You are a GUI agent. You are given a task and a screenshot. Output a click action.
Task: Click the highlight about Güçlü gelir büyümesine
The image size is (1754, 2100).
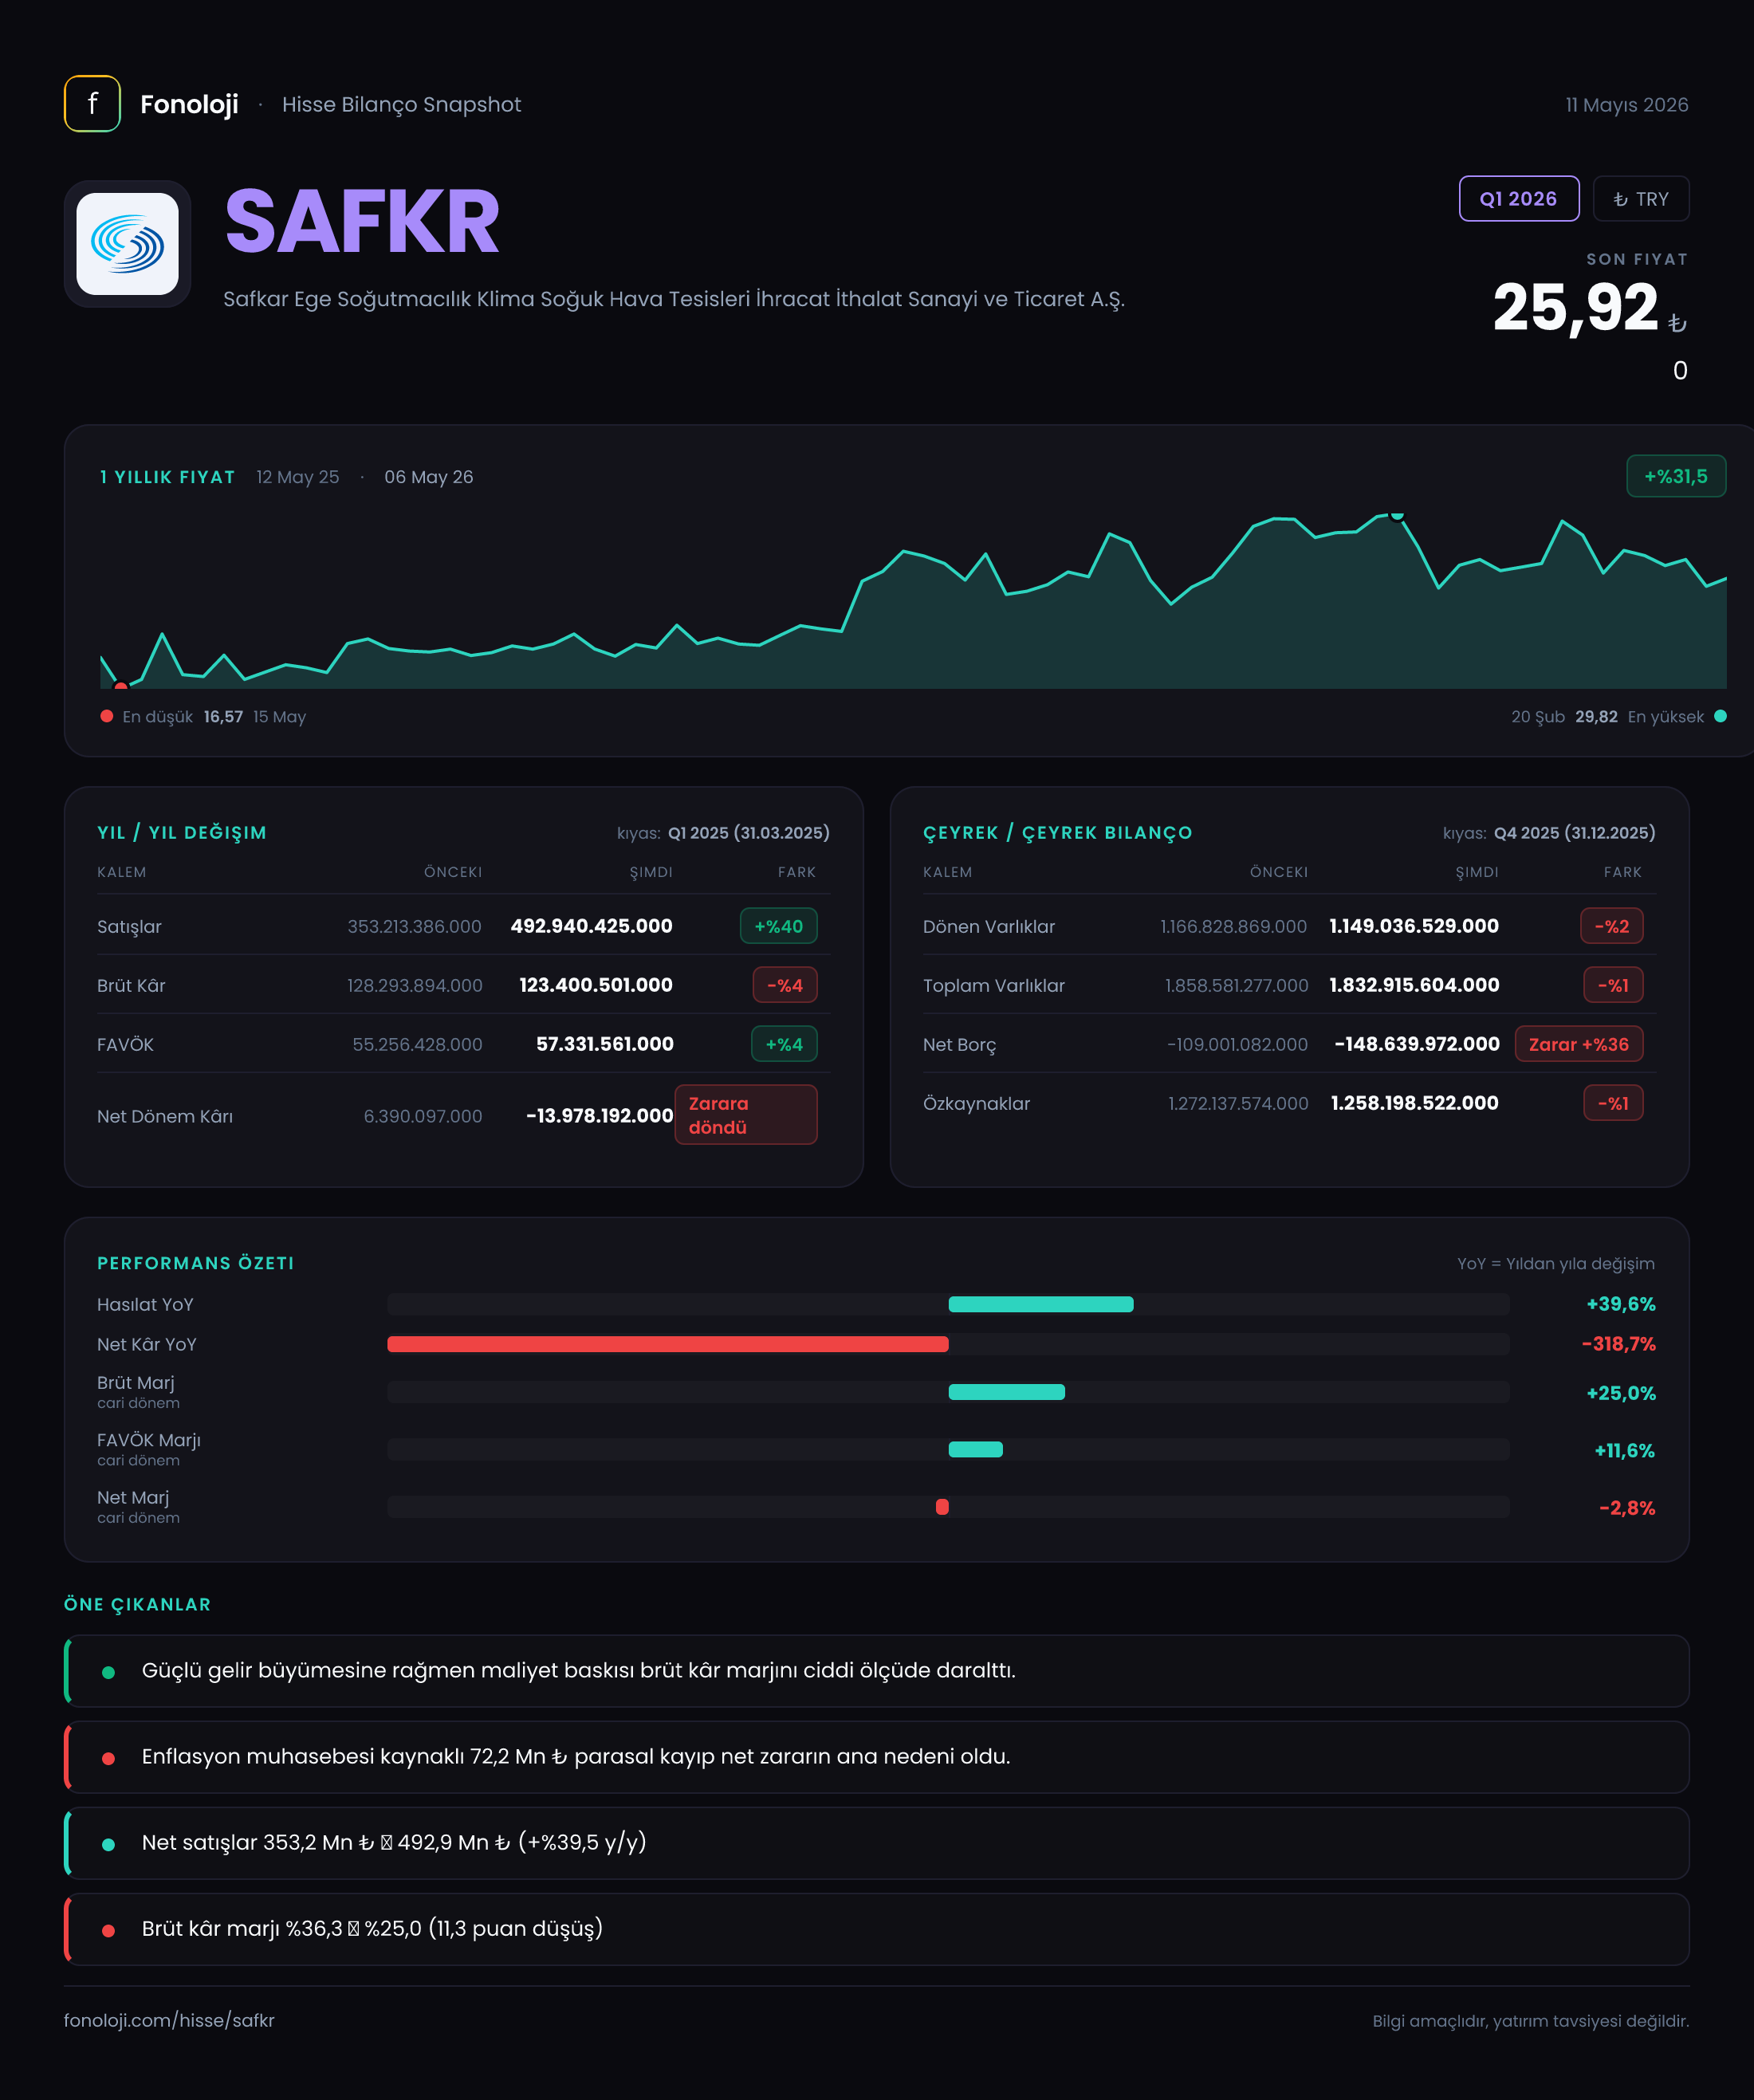pyautogui.click(x=877, y=1671)
